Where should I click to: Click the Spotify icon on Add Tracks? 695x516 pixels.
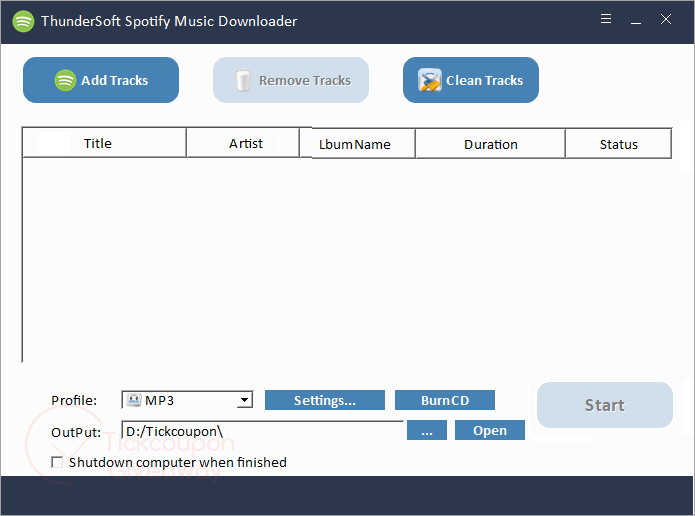(x=65, y=80)
